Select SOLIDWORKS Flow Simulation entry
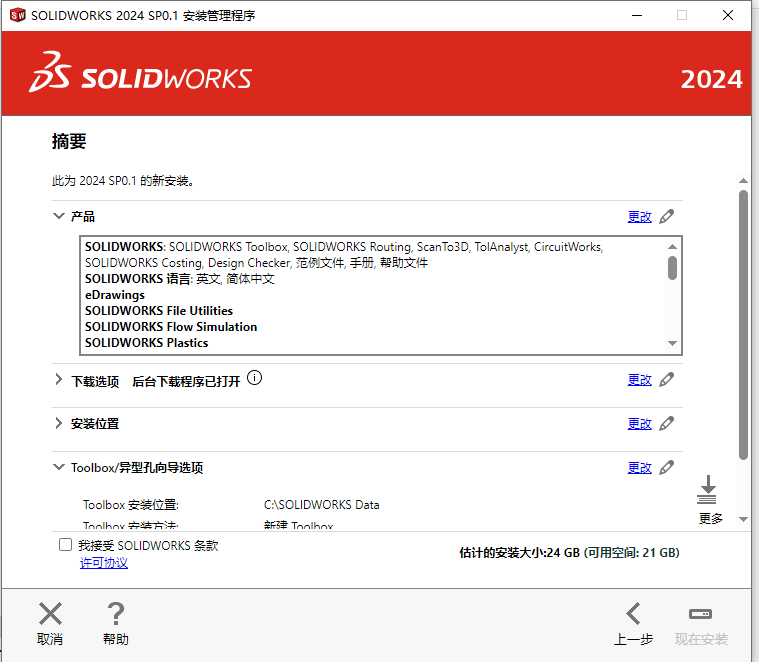759x662 pixels. point(171,327)
